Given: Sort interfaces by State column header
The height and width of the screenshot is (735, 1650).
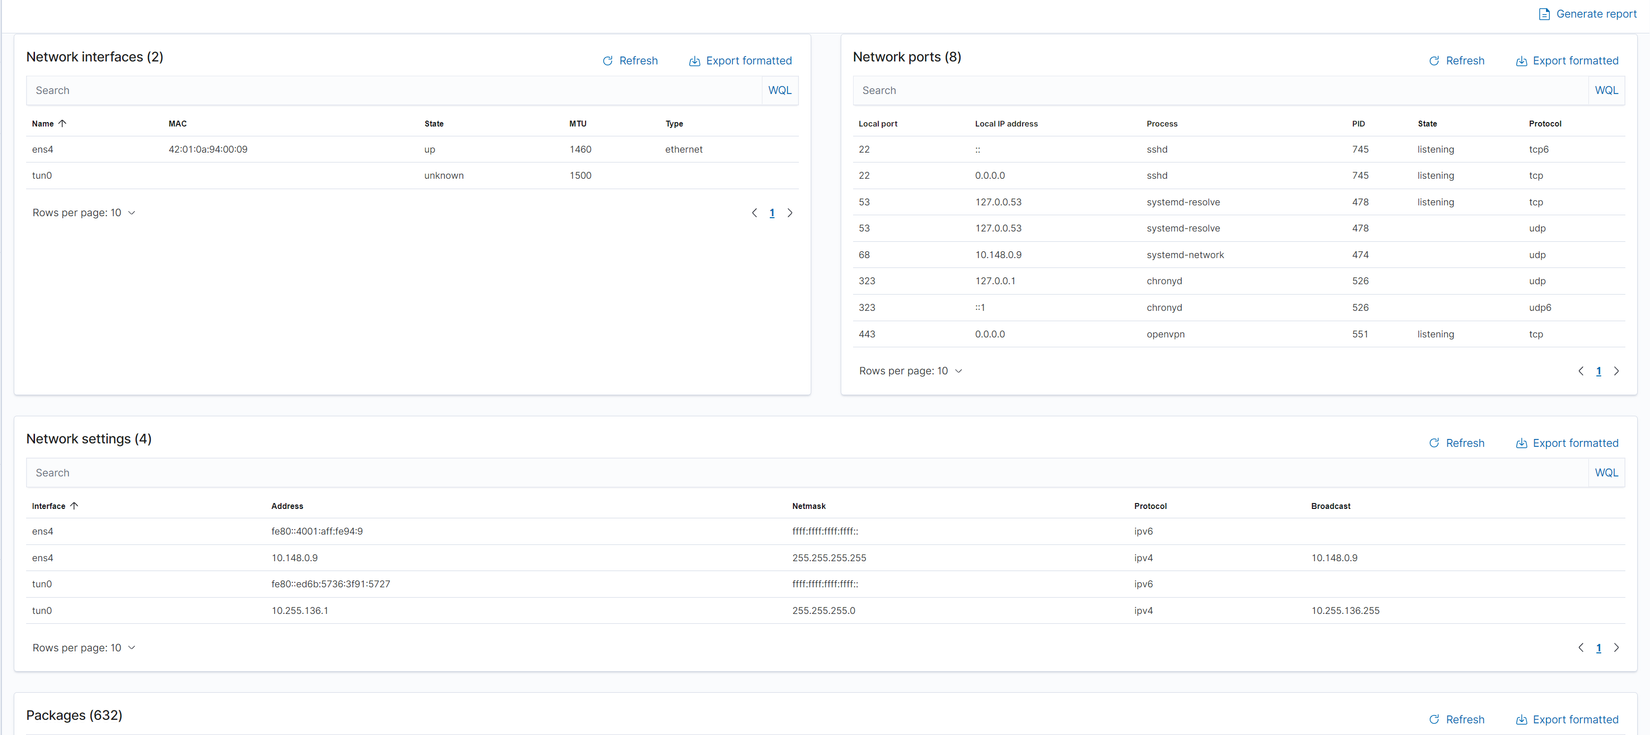Looking at the screenshot, I should (x=434, y=124).
